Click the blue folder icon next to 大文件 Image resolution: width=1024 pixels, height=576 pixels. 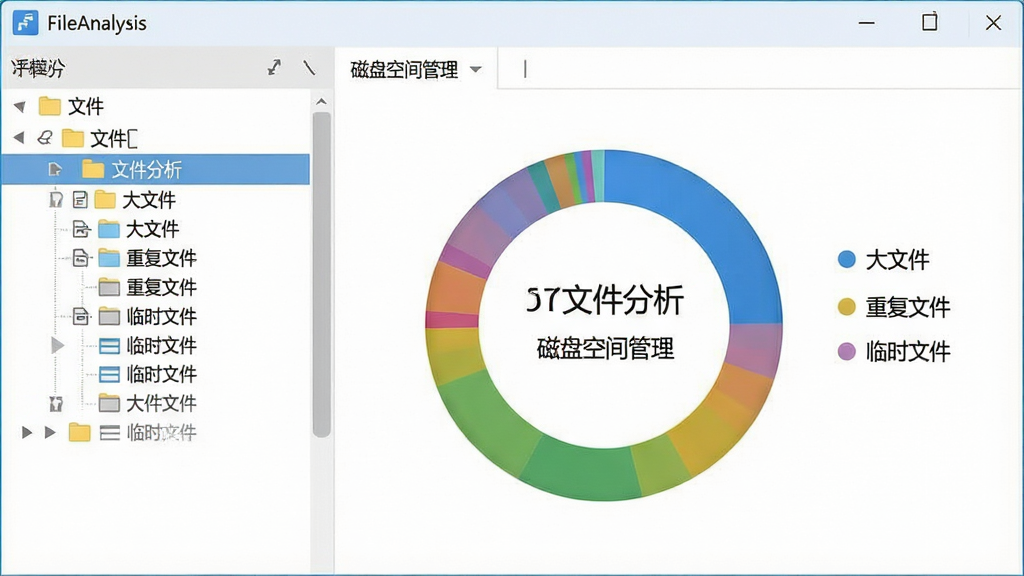109,229
